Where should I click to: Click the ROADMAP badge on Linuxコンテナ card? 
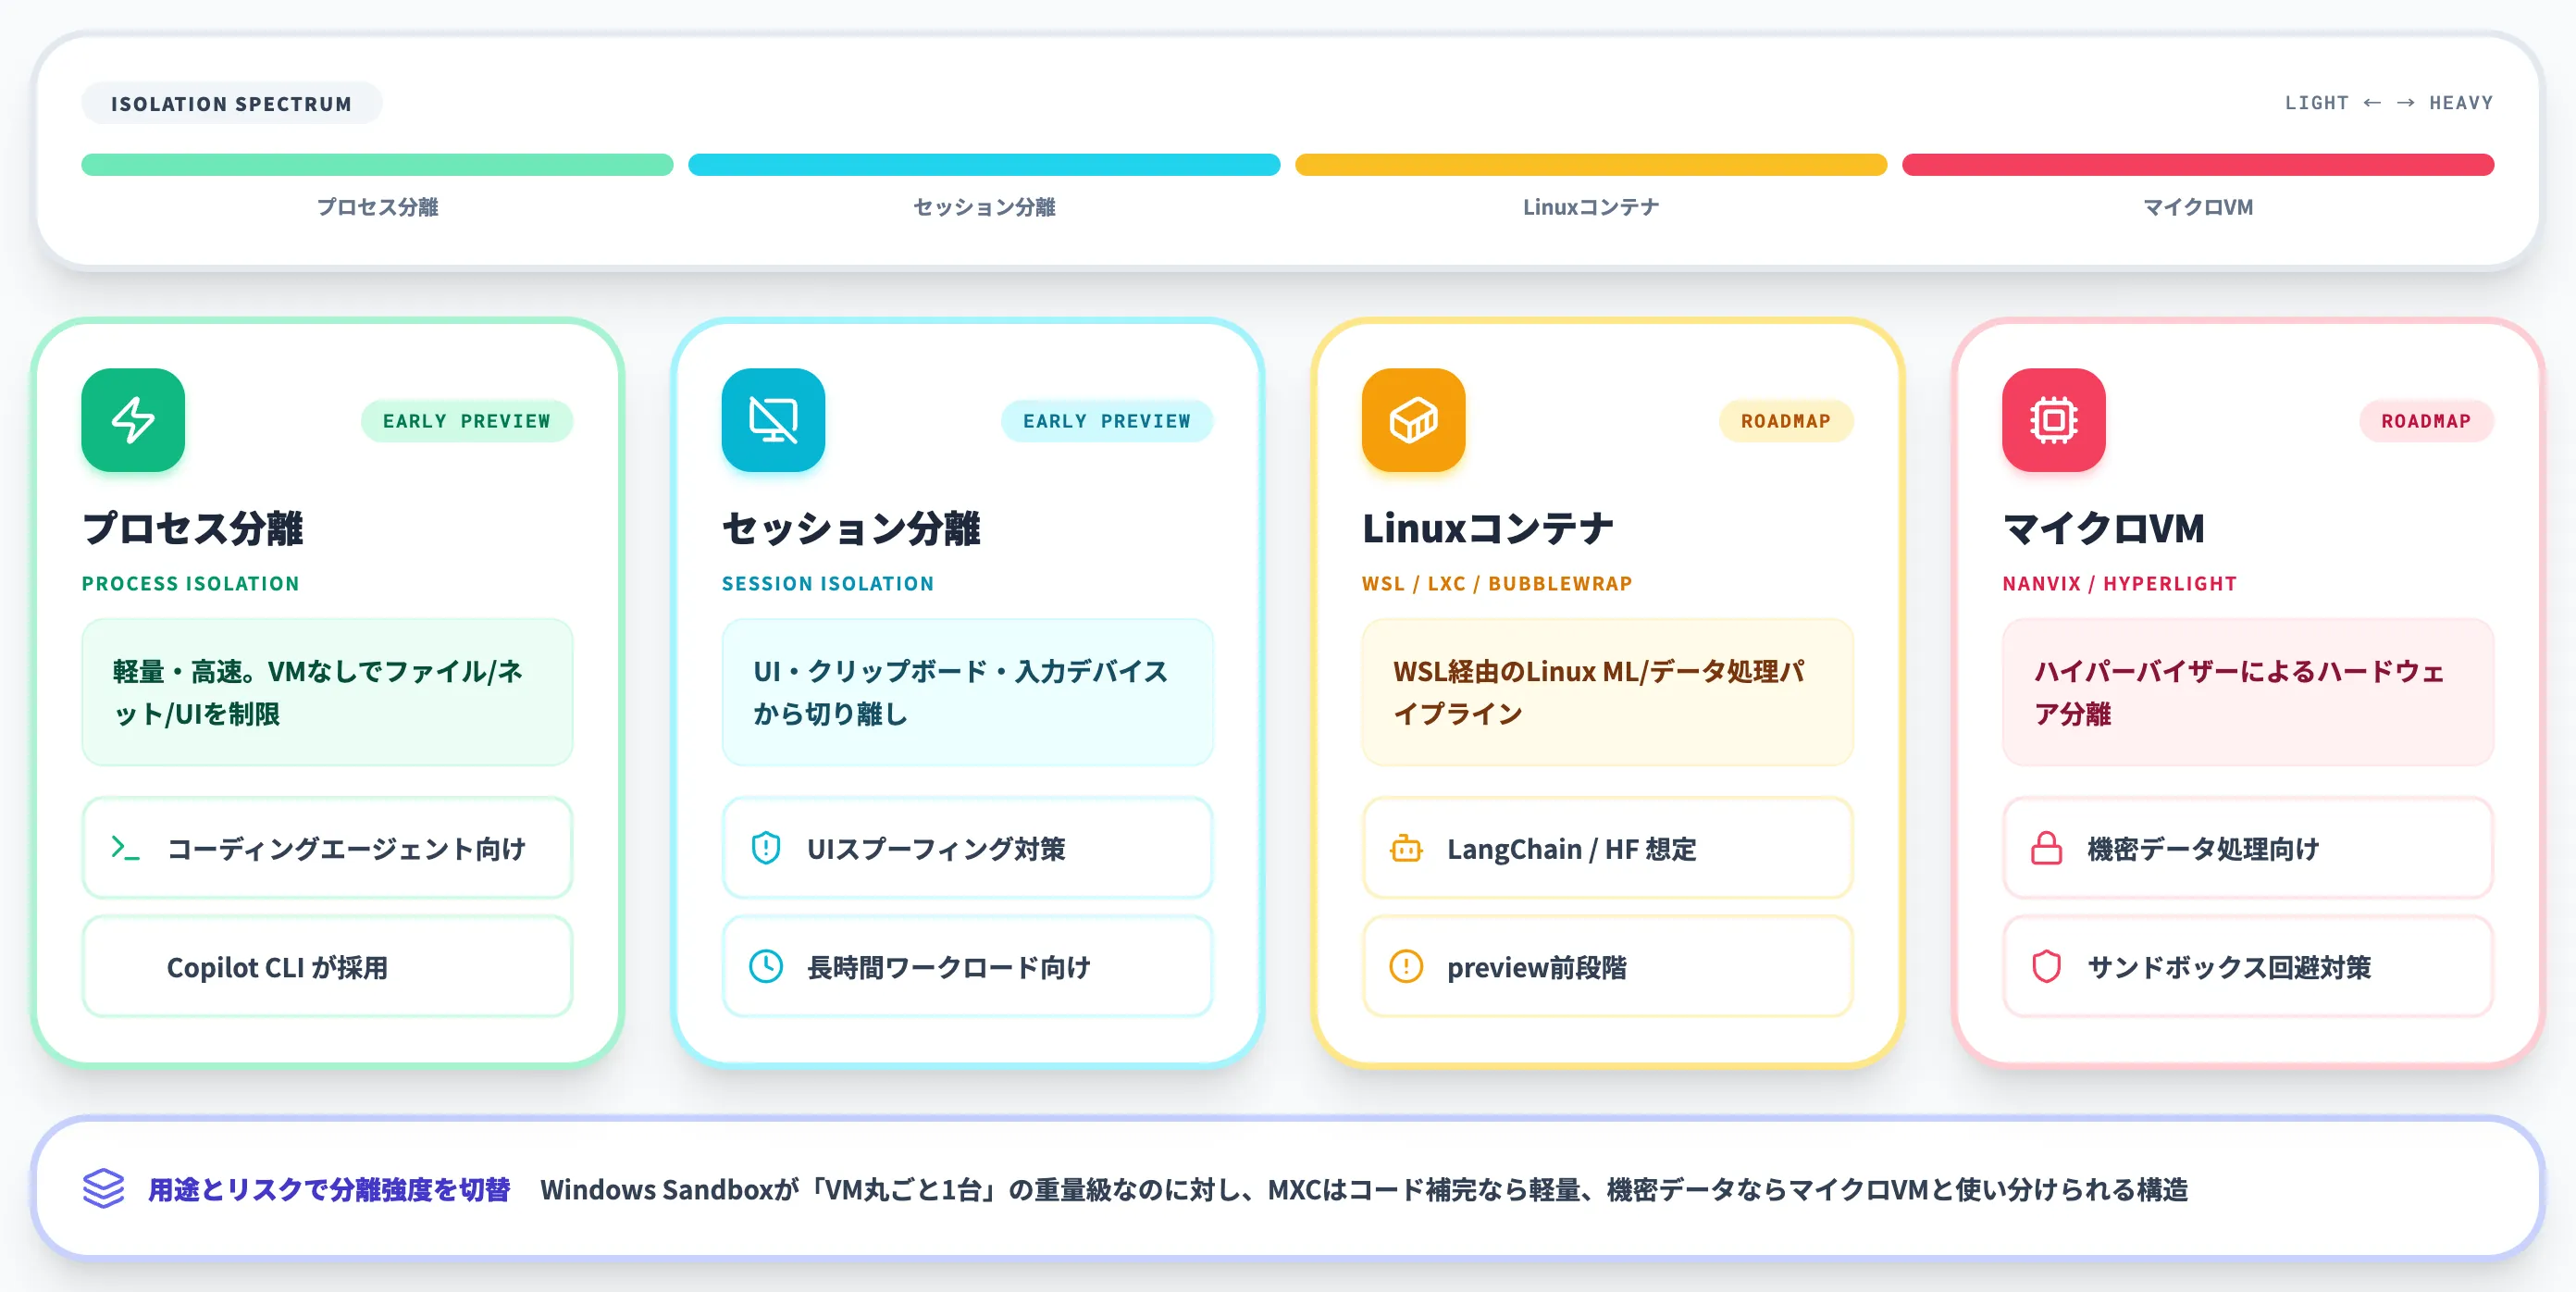point(1786,421)
